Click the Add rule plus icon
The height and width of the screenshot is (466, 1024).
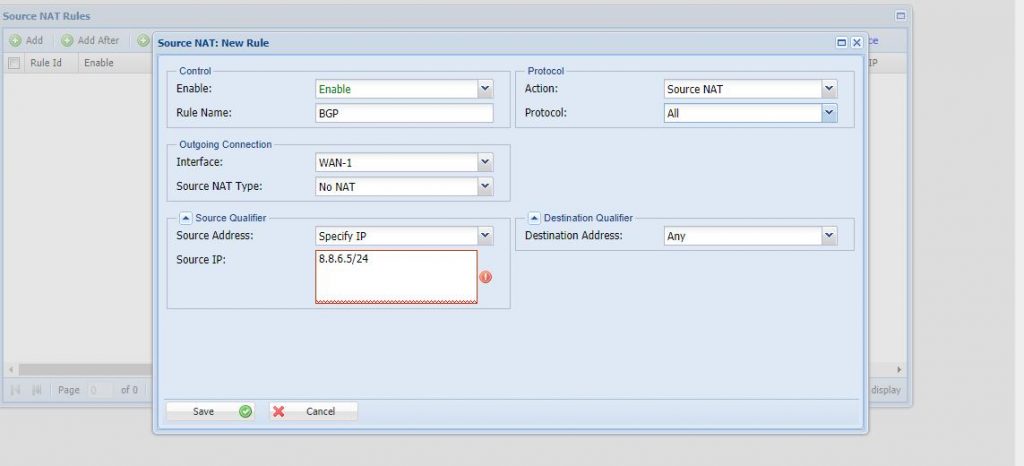click(16, 41)
